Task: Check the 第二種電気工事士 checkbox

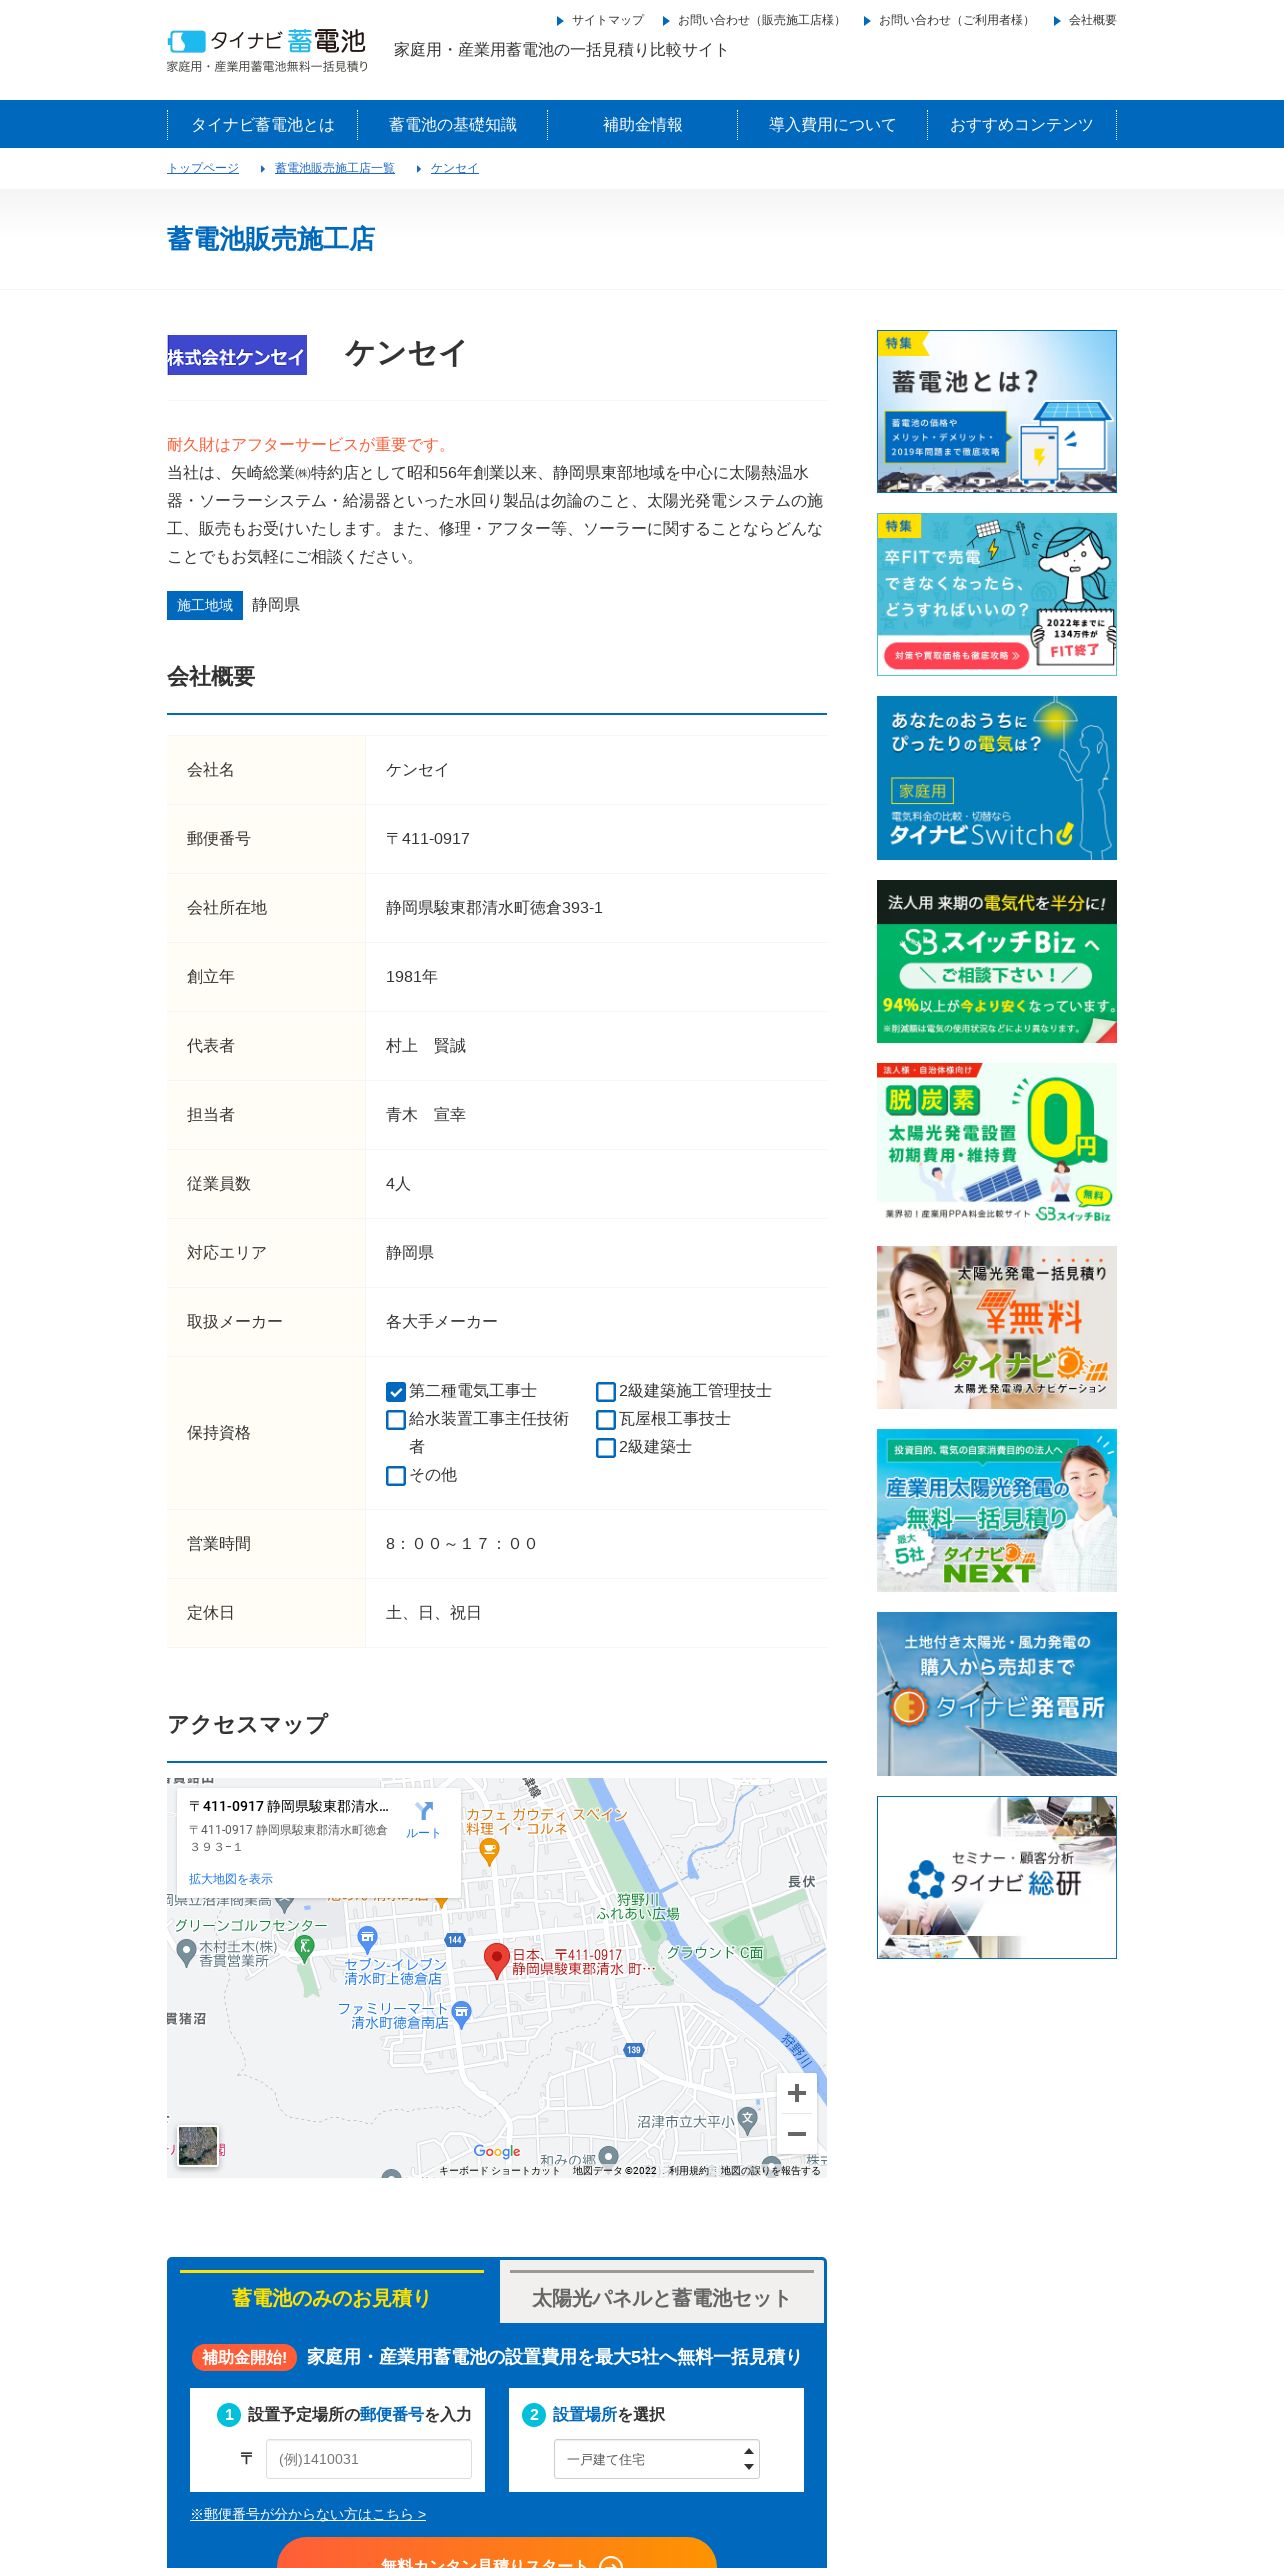Action: [x=396, y=1391]
